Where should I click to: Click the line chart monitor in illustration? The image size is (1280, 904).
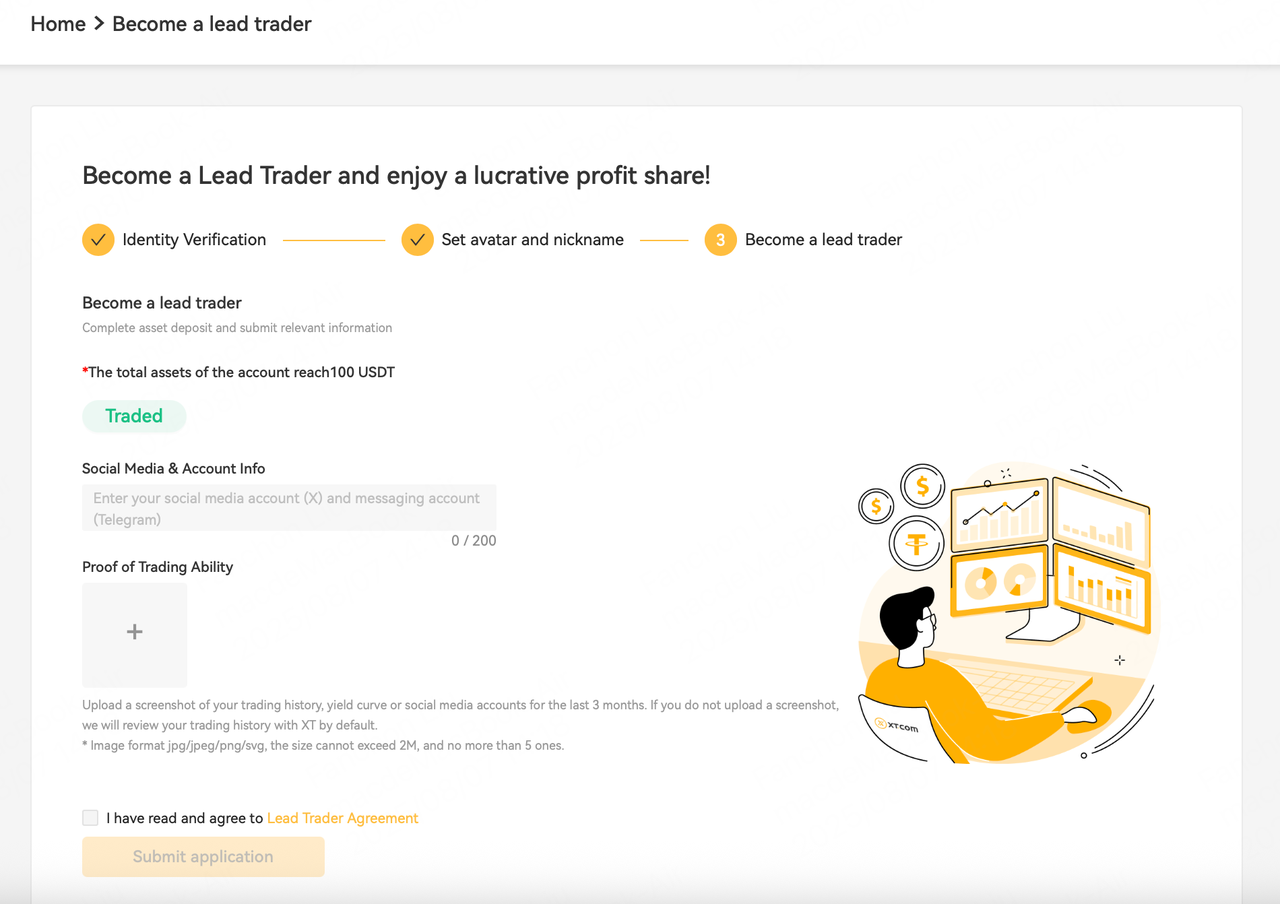pyautogui.click(x=1000, y=515)
